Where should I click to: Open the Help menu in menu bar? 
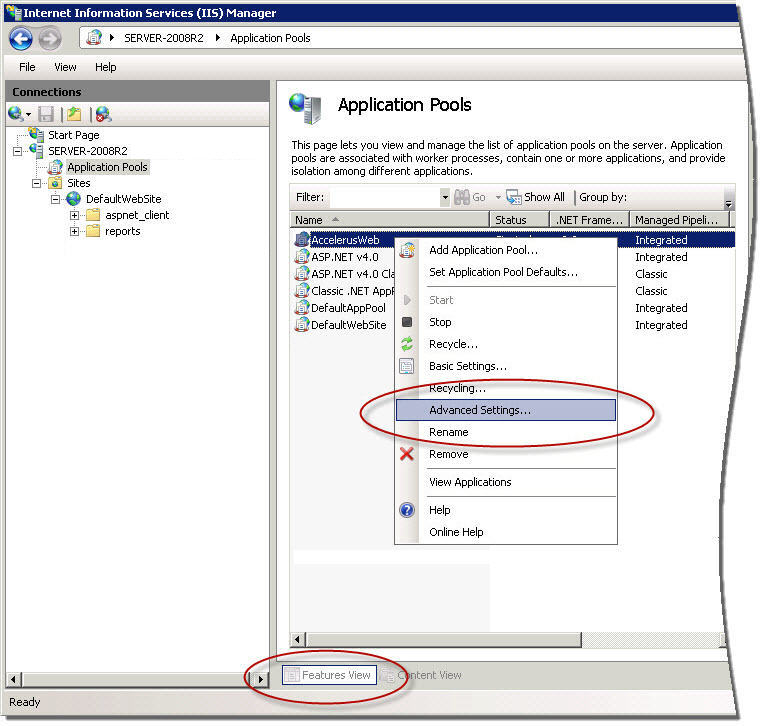pyautogui.click(x=106, y=67)
